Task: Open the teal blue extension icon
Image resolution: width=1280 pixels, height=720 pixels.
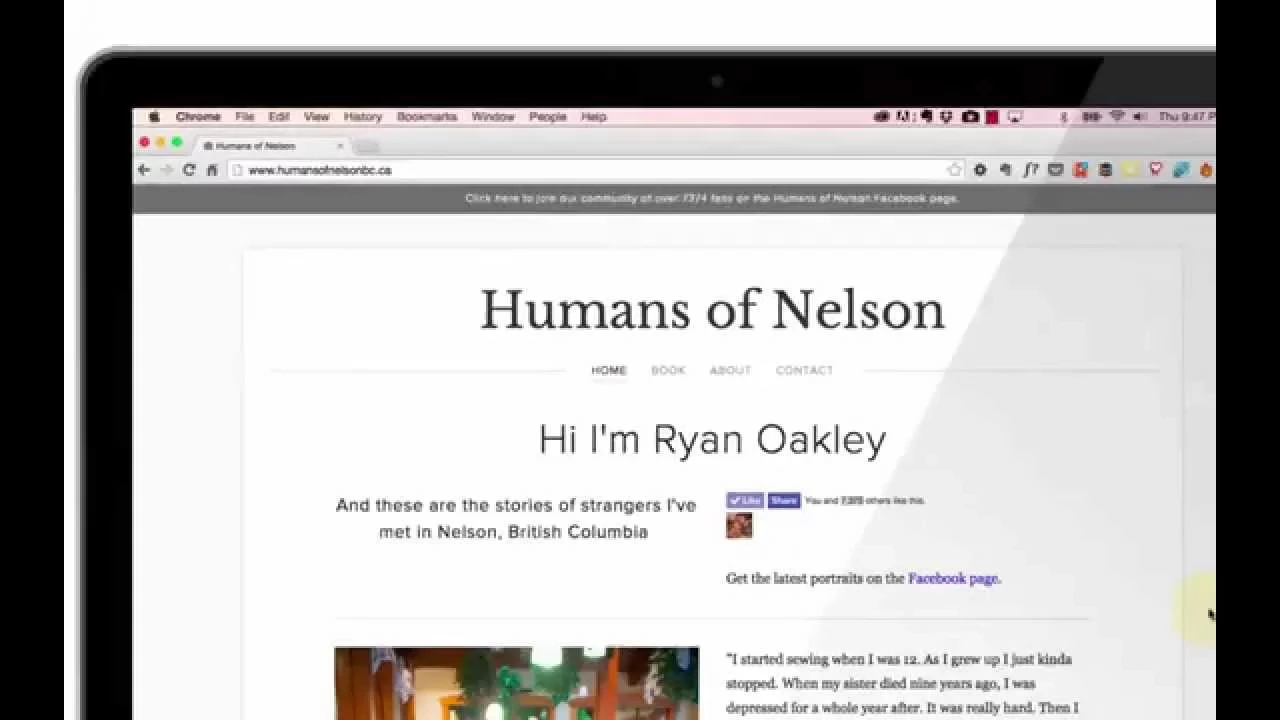Action: point(1181,170)
